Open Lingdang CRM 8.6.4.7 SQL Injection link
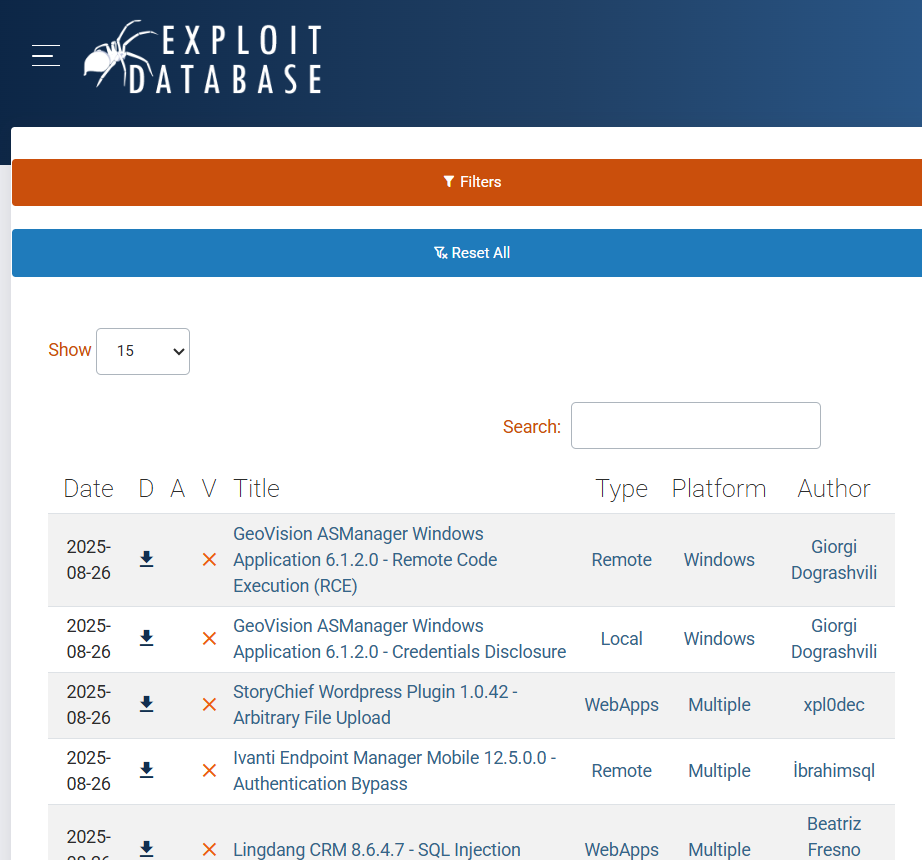Screen dimensions: 922x860 tap(376, 849)
